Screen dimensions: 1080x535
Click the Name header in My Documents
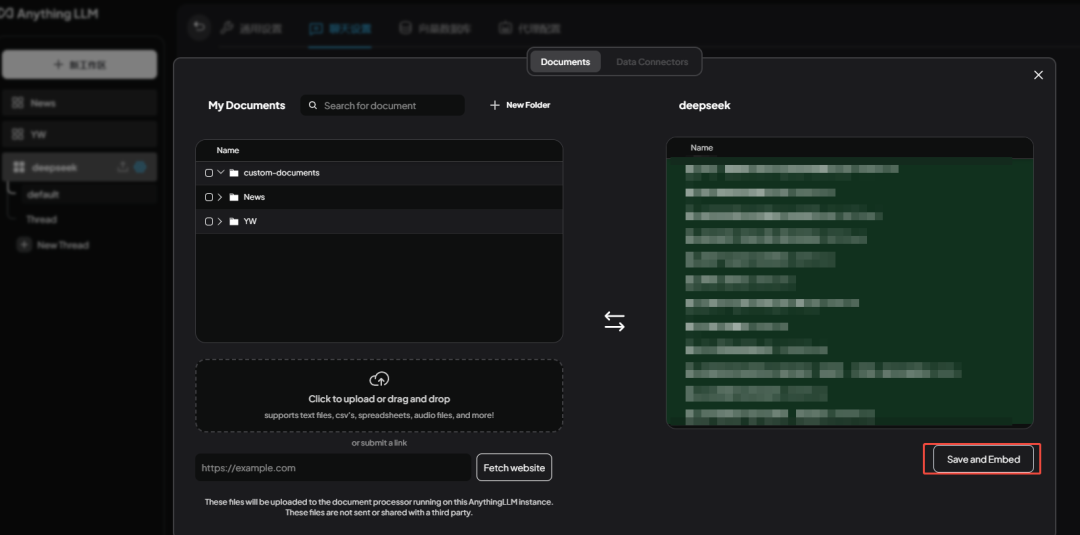(x=228, y=150)
